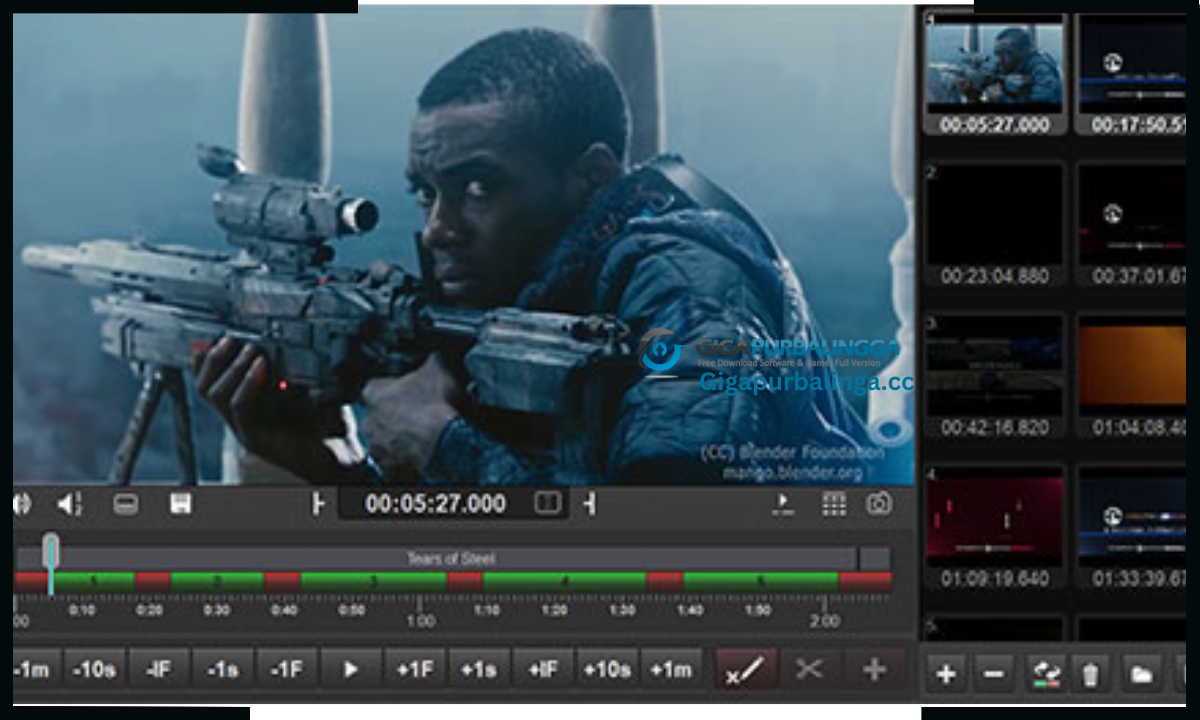The height and width of the screenshot is (720, 1200).
Task: Open the folder icon below the thumbnails
Action: point(1141,675)
